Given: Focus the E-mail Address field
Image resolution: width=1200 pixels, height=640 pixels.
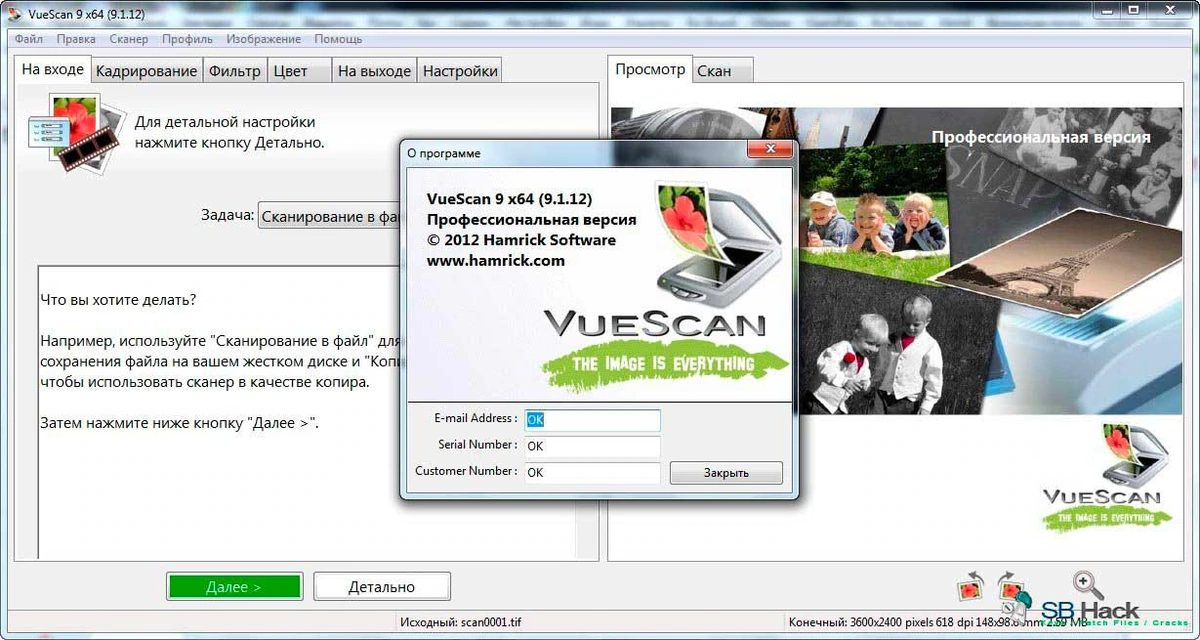Looking at the screenshot, I should (592, 420).
